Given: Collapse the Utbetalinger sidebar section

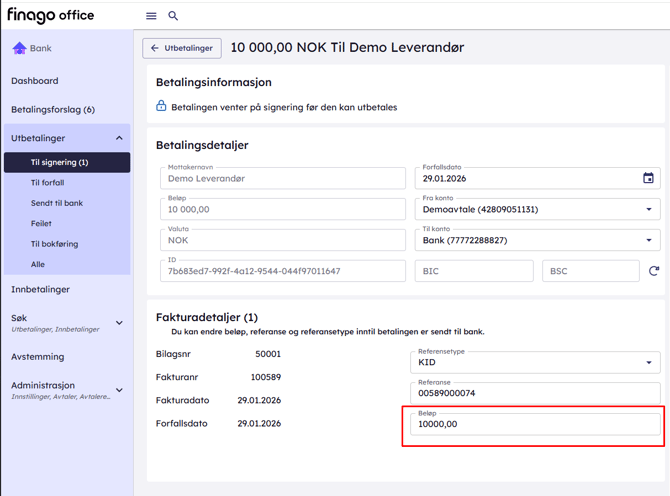Looking at the screenshot, I should tap(119, 138).
